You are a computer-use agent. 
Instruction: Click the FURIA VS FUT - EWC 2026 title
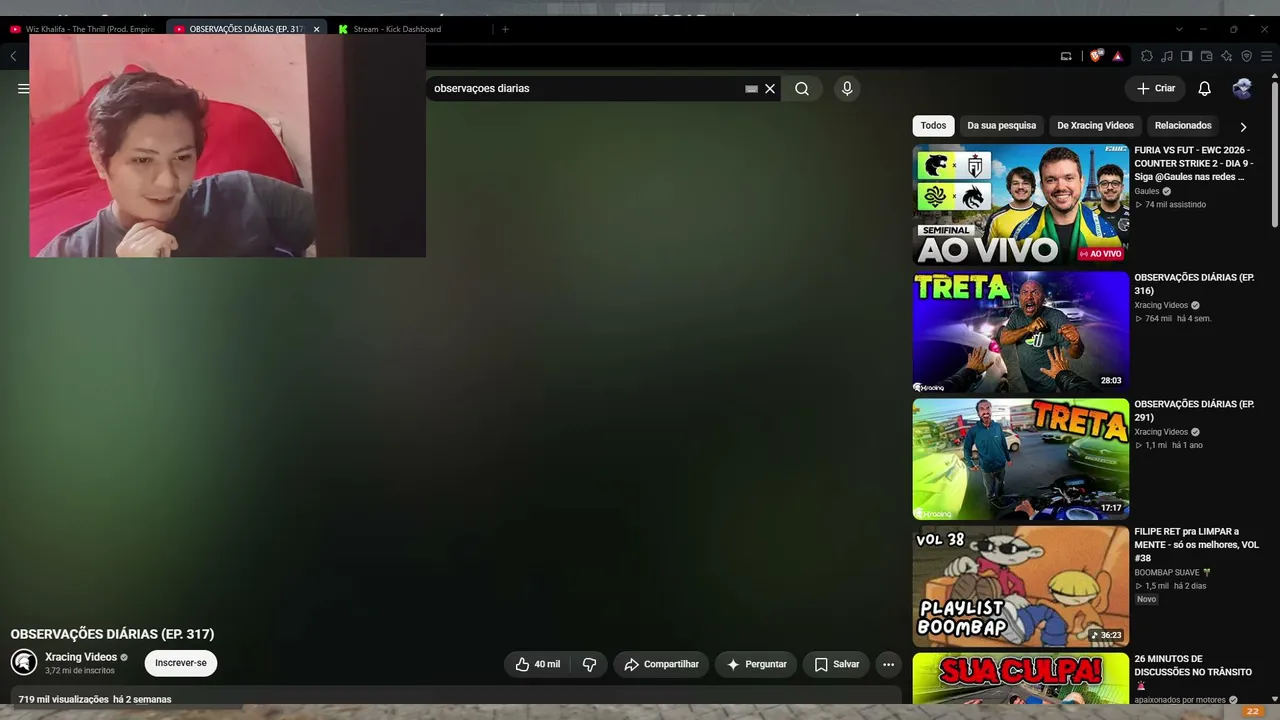[1194, 163]
